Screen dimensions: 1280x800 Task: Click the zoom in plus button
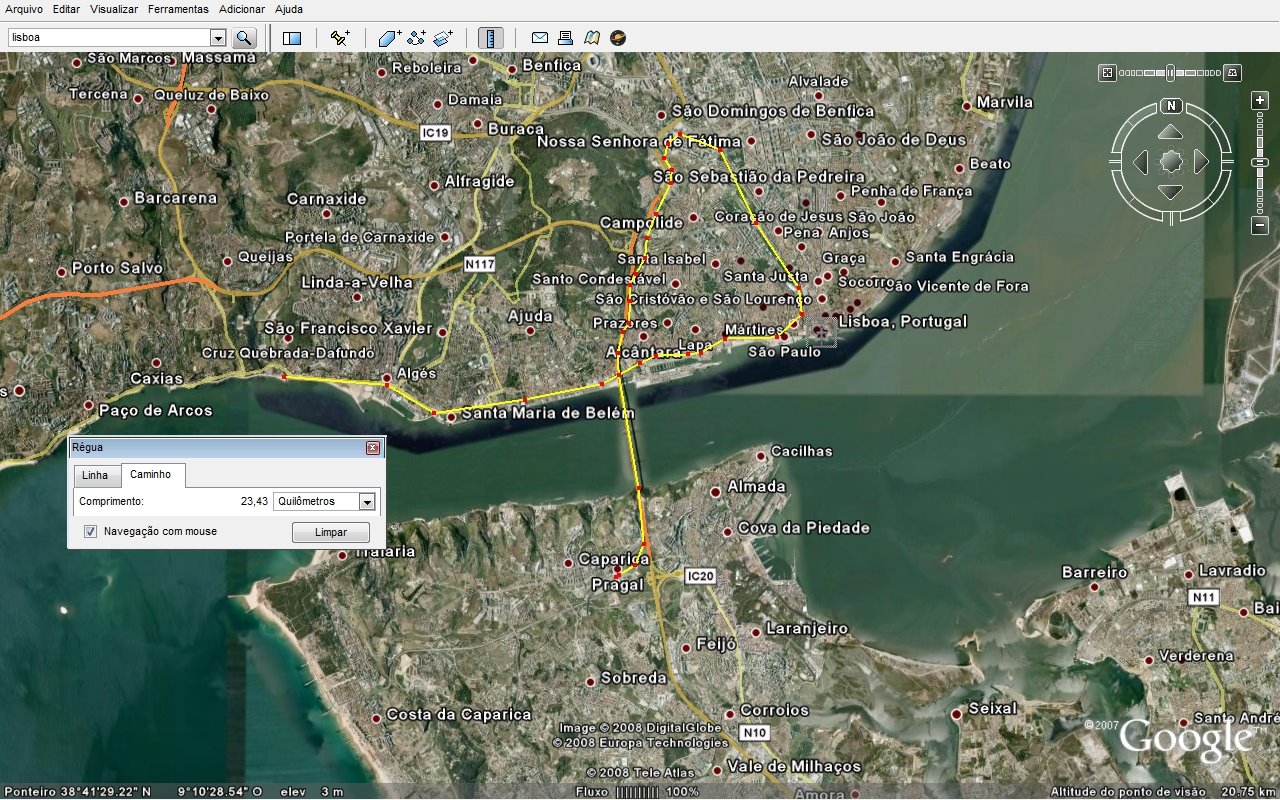tap(1260, 100)
